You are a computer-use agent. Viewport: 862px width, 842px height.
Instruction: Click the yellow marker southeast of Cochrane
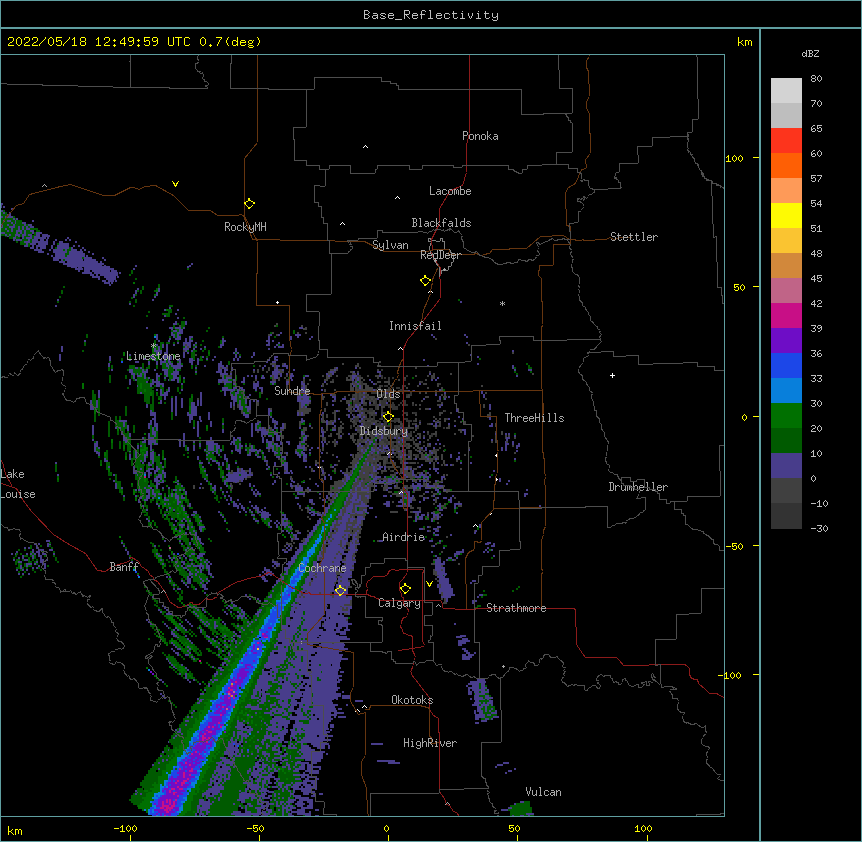[x=340, y=590]
